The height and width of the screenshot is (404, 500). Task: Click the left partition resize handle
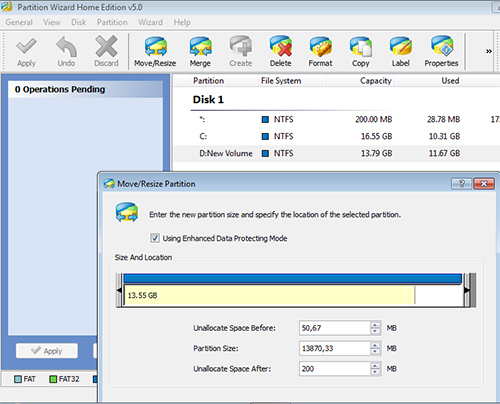[x=119, y=290]
